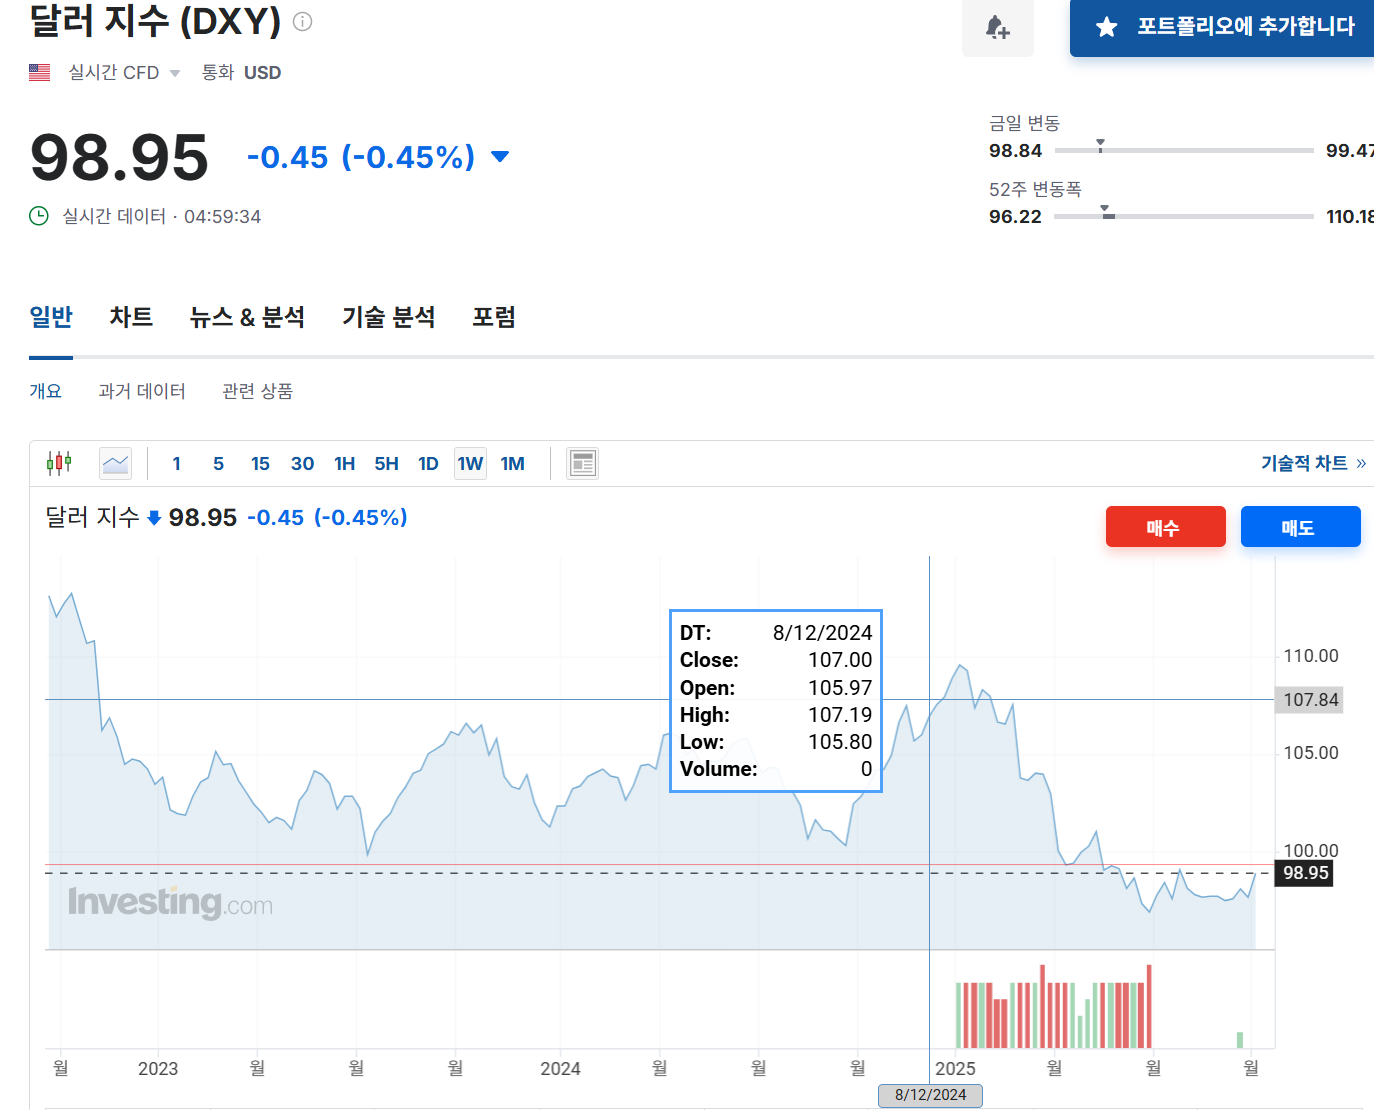Open 기술적 차트 via the double chevron

pos(1360,463)
